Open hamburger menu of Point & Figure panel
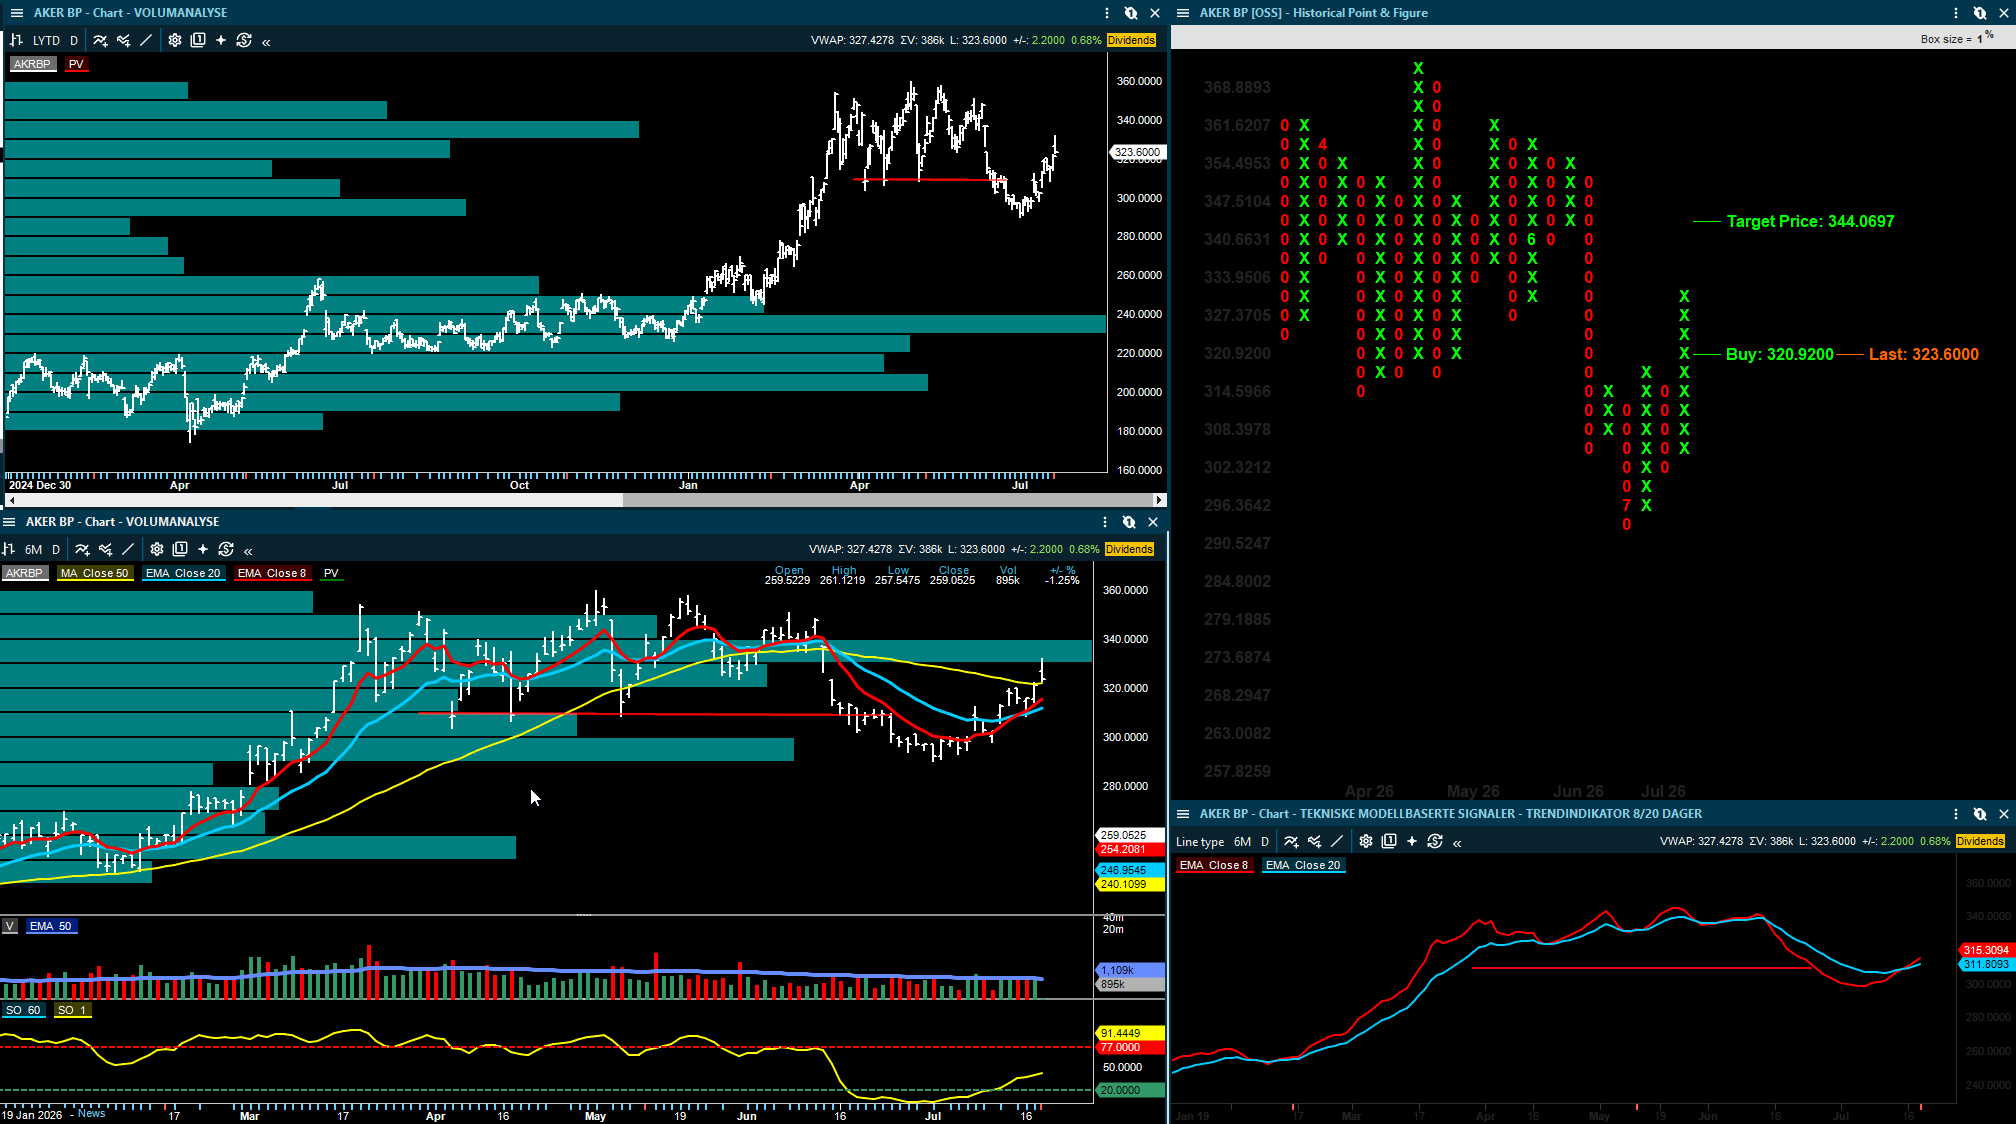This screenshot has height=1124, width=2016. (1183, 13)
